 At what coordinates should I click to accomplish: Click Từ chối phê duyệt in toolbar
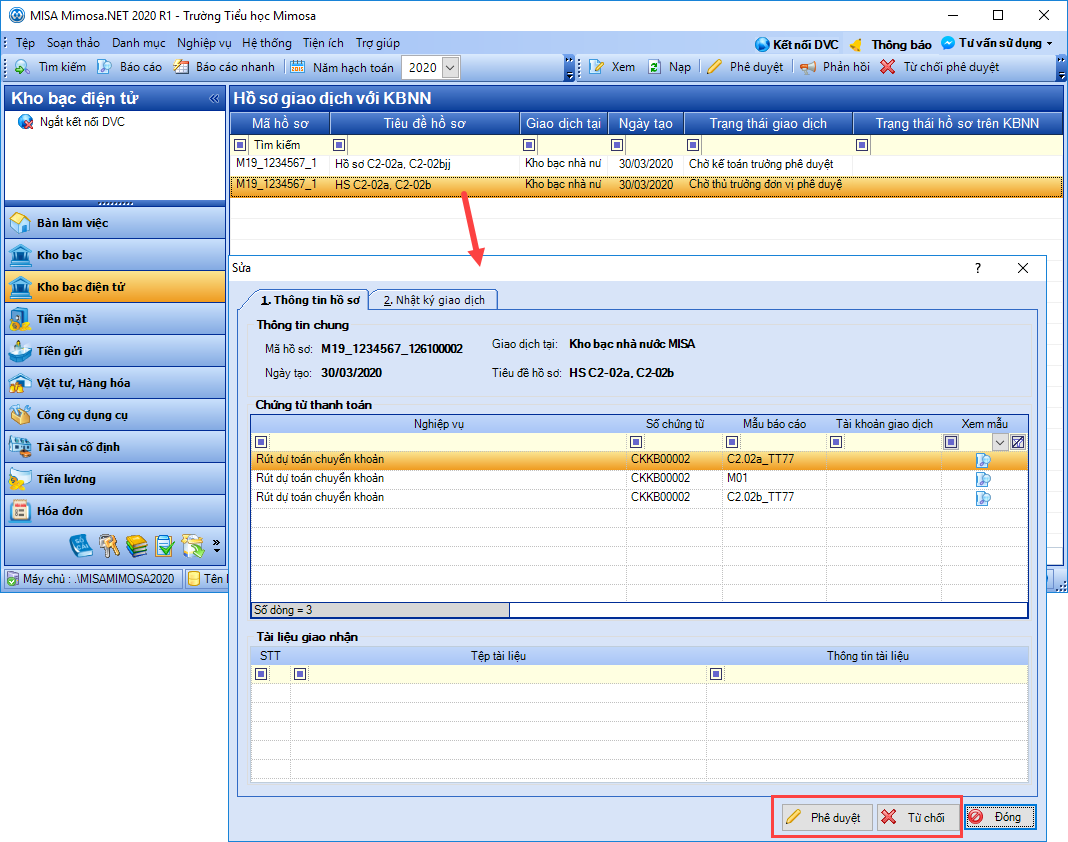point(939,67)
